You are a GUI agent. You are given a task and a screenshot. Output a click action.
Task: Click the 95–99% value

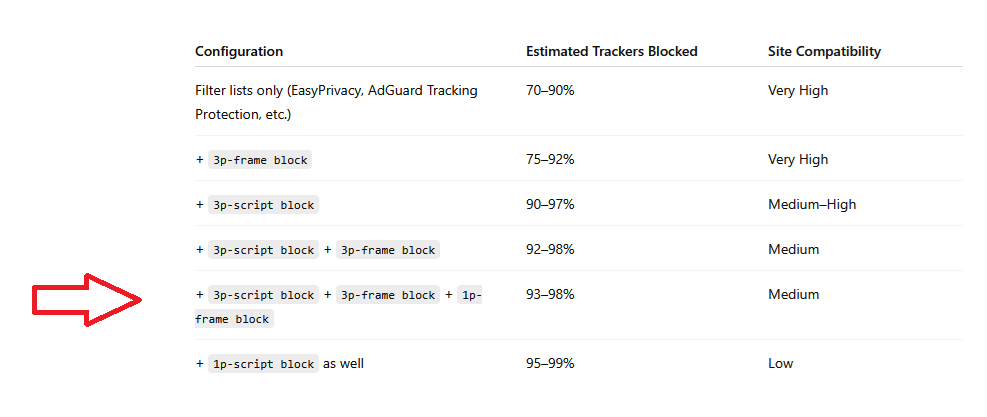pyautogui.click(x=550, y=363)
